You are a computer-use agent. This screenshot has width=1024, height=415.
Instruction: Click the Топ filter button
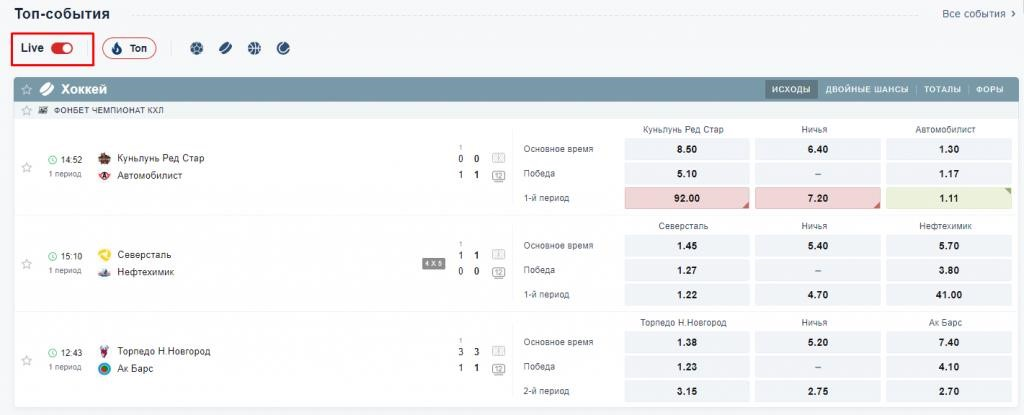tap(129, 48)
